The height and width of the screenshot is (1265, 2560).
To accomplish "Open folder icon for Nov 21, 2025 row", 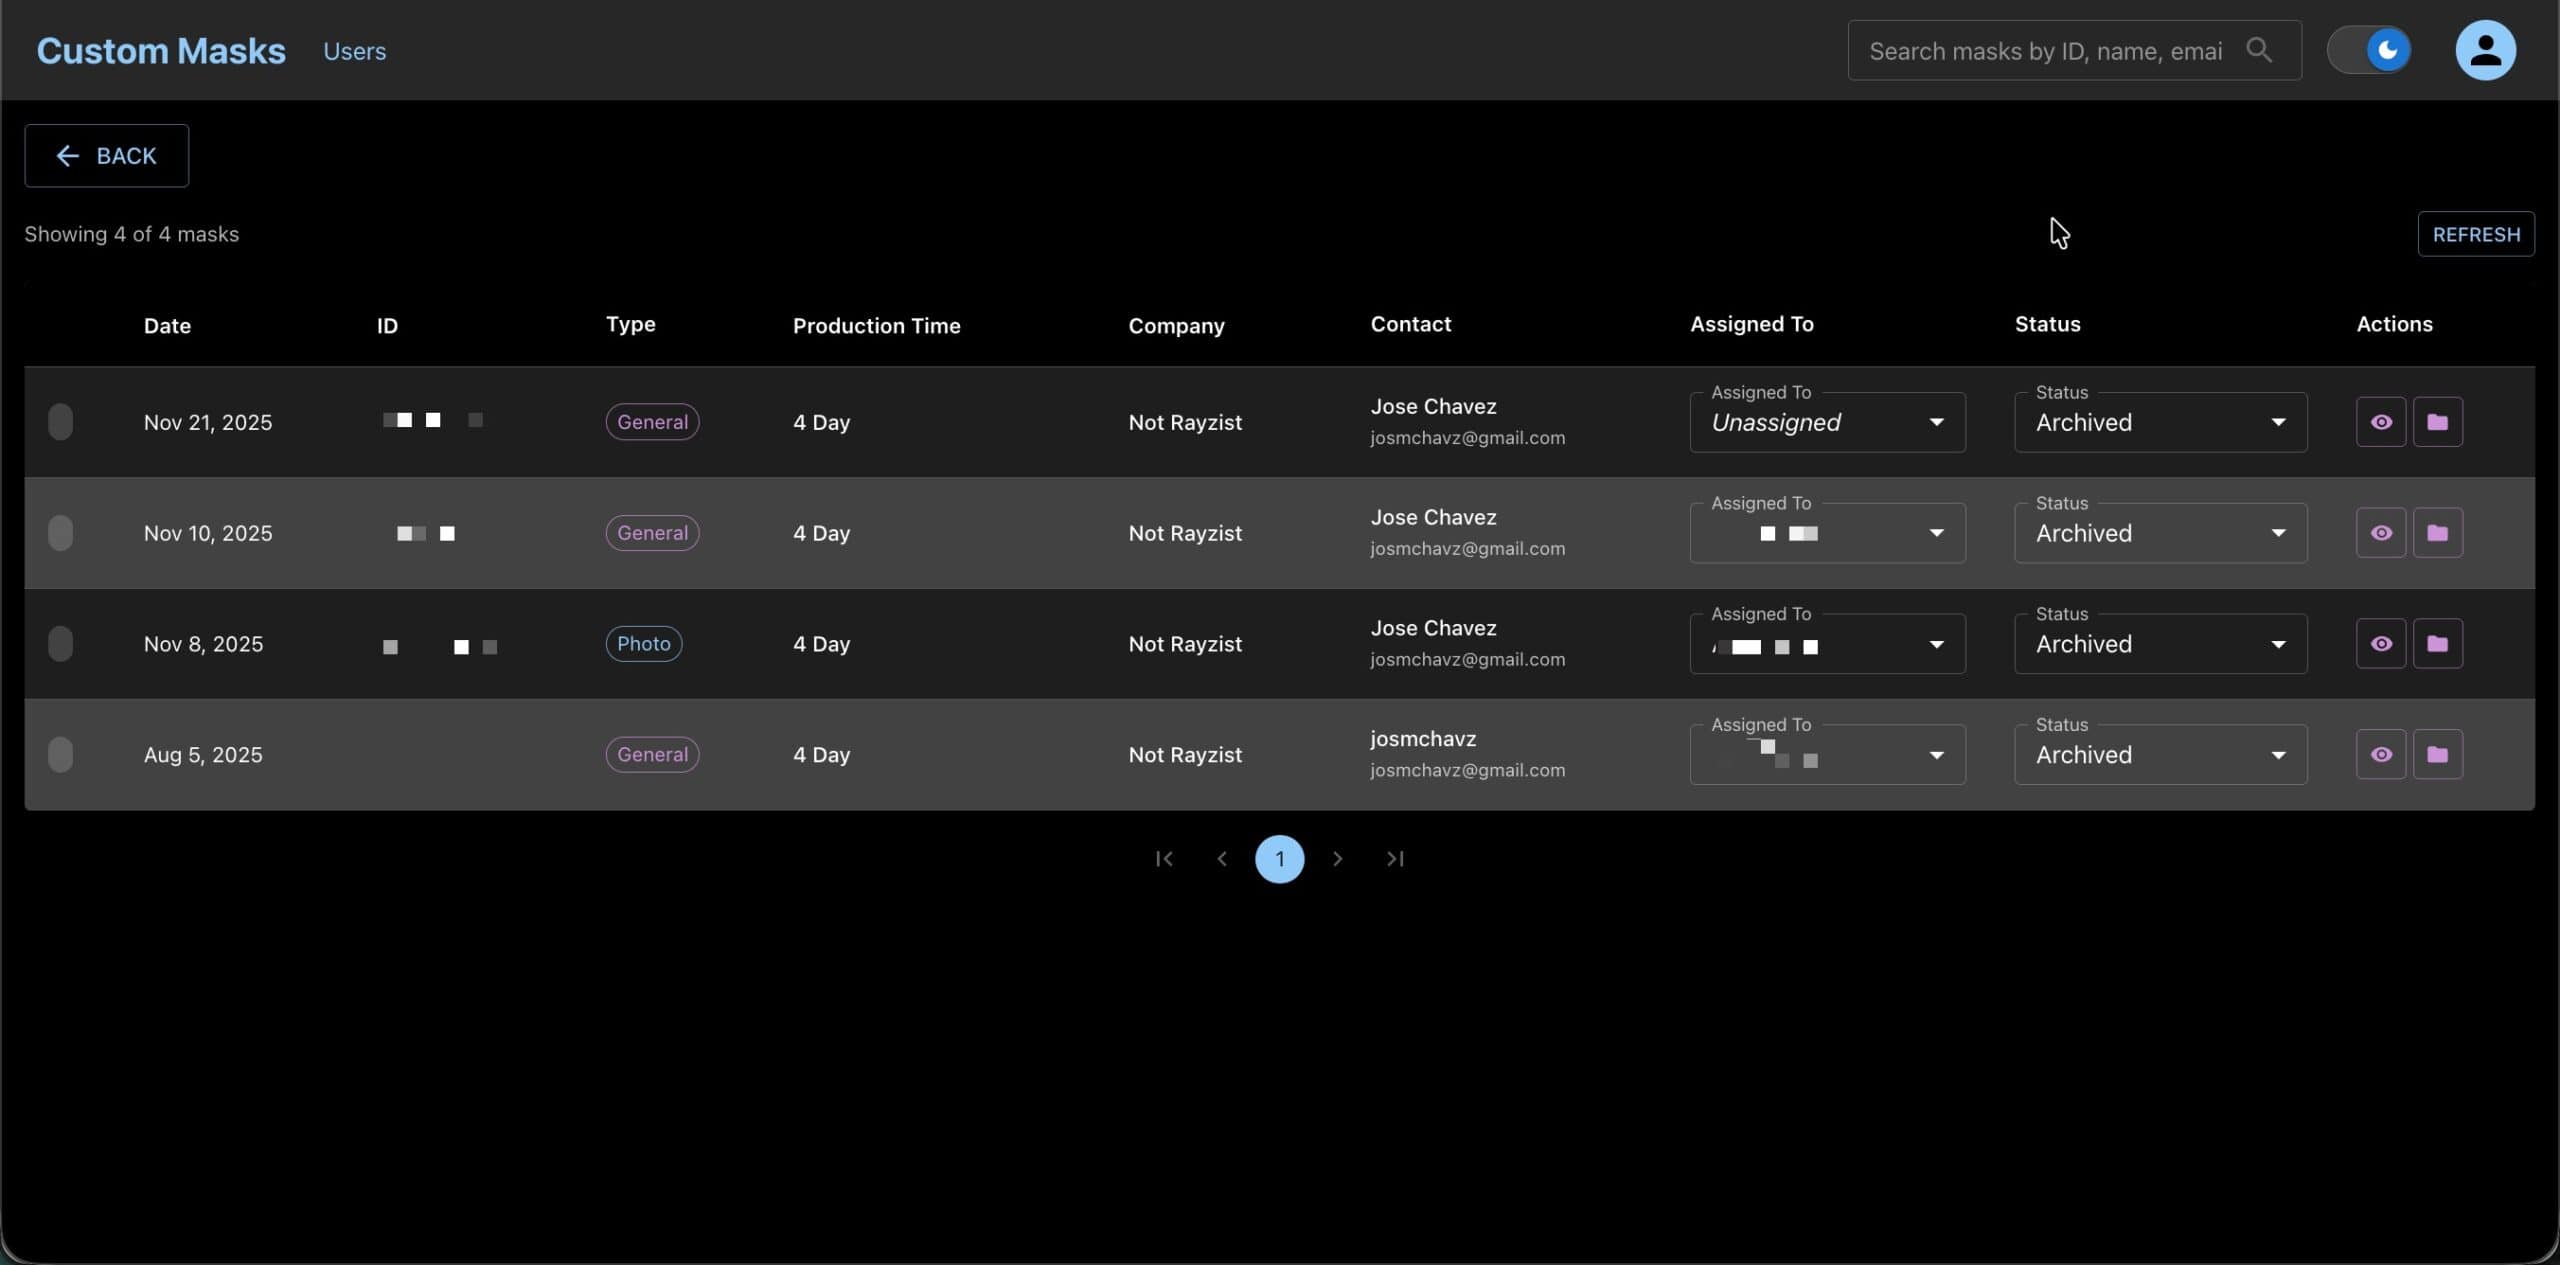I will 2437,422.
